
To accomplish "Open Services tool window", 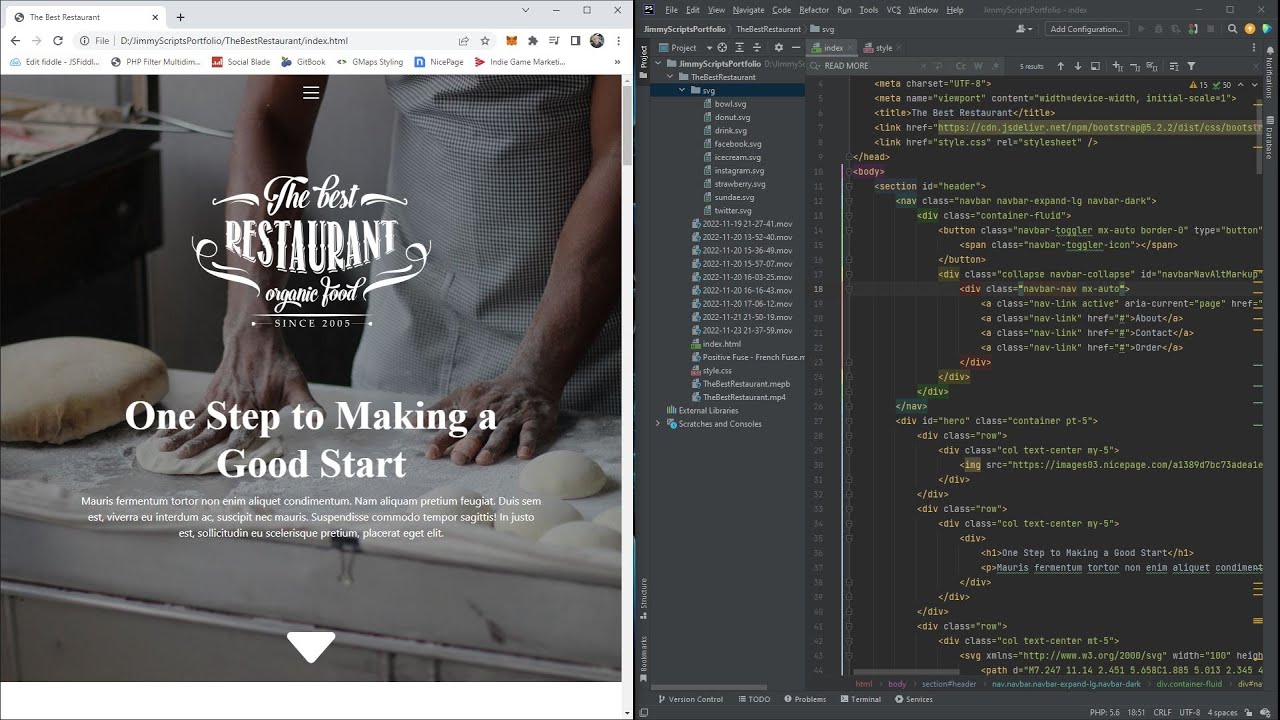I will [x=913, y=699].
